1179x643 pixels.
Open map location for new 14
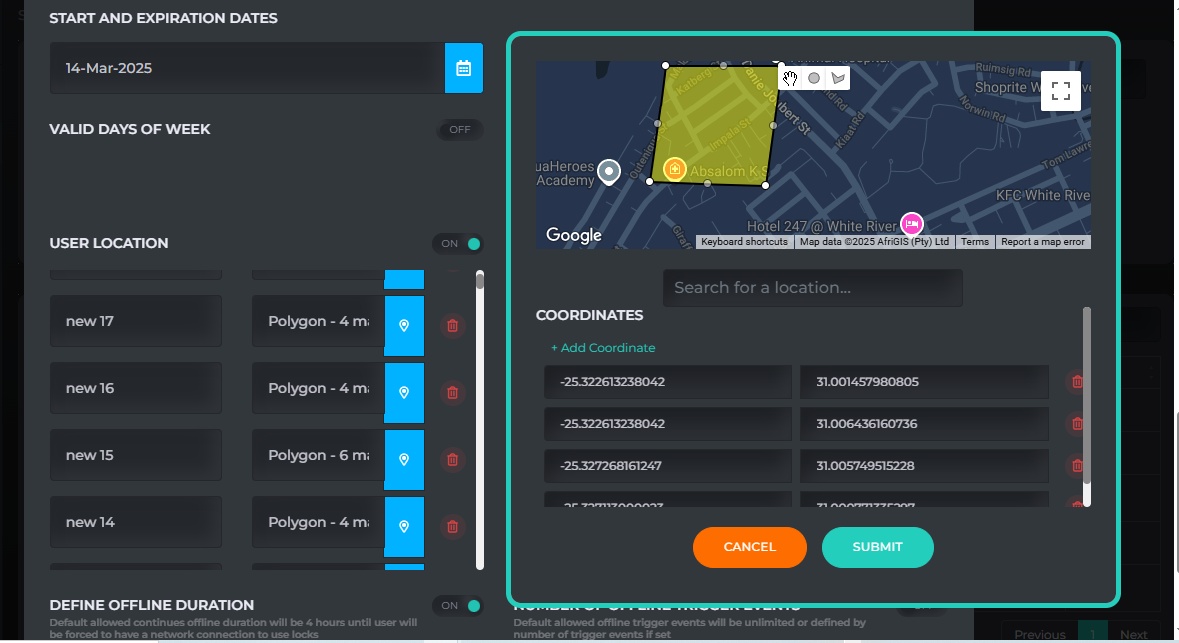(x=404, y=526)
